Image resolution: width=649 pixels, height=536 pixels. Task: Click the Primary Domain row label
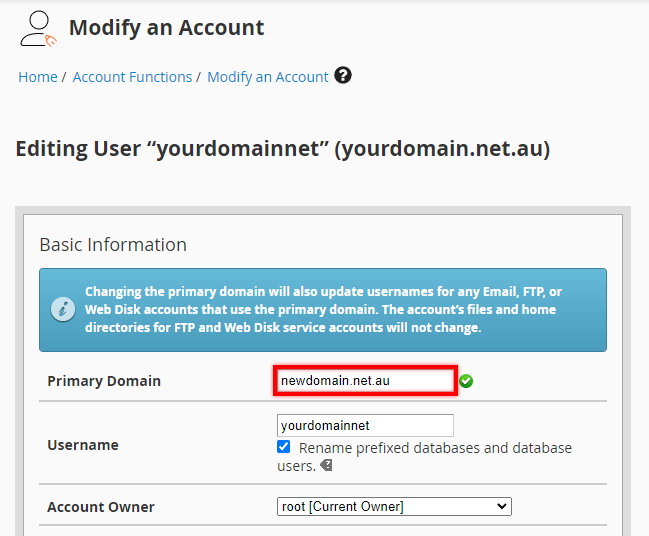(104, 381)
